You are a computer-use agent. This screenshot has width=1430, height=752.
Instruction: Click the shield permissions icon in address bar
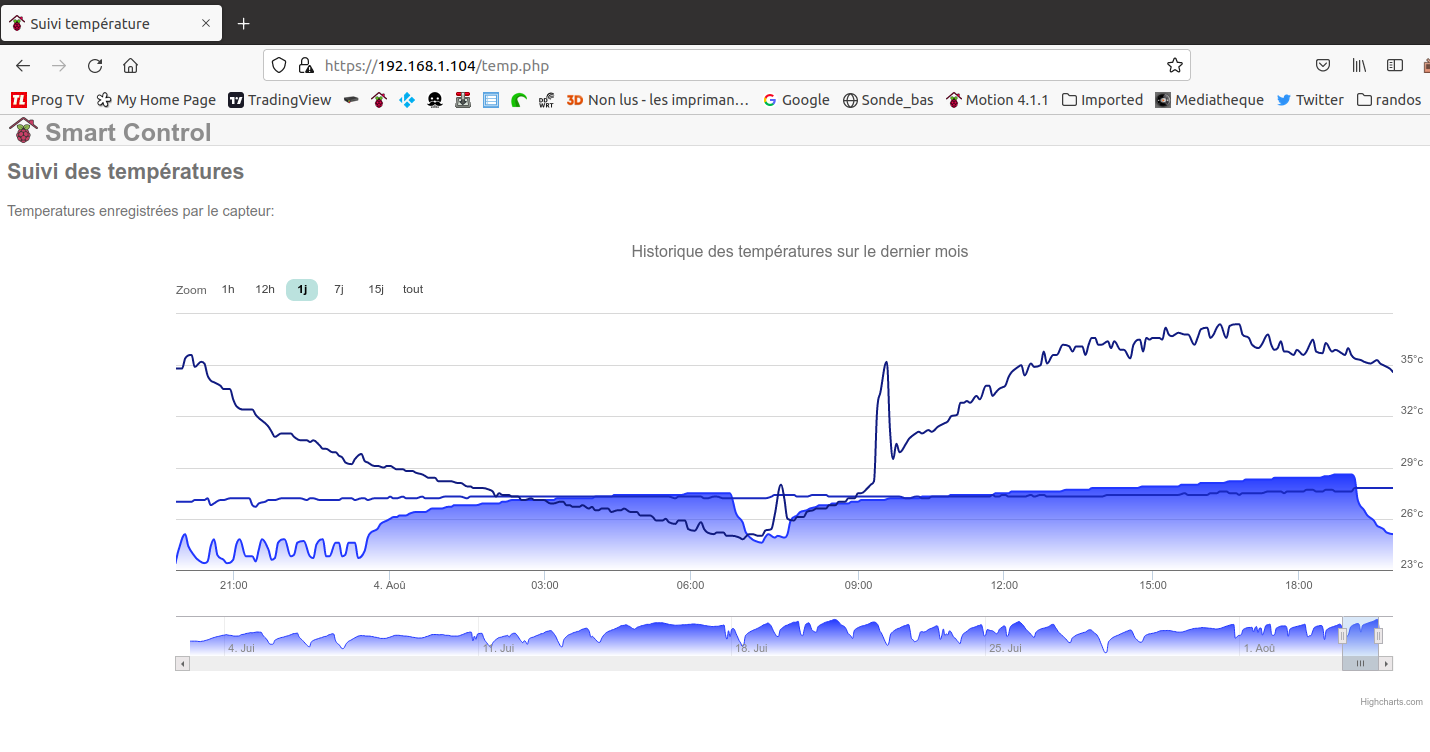pyautogui.click(x=278, y=64)
